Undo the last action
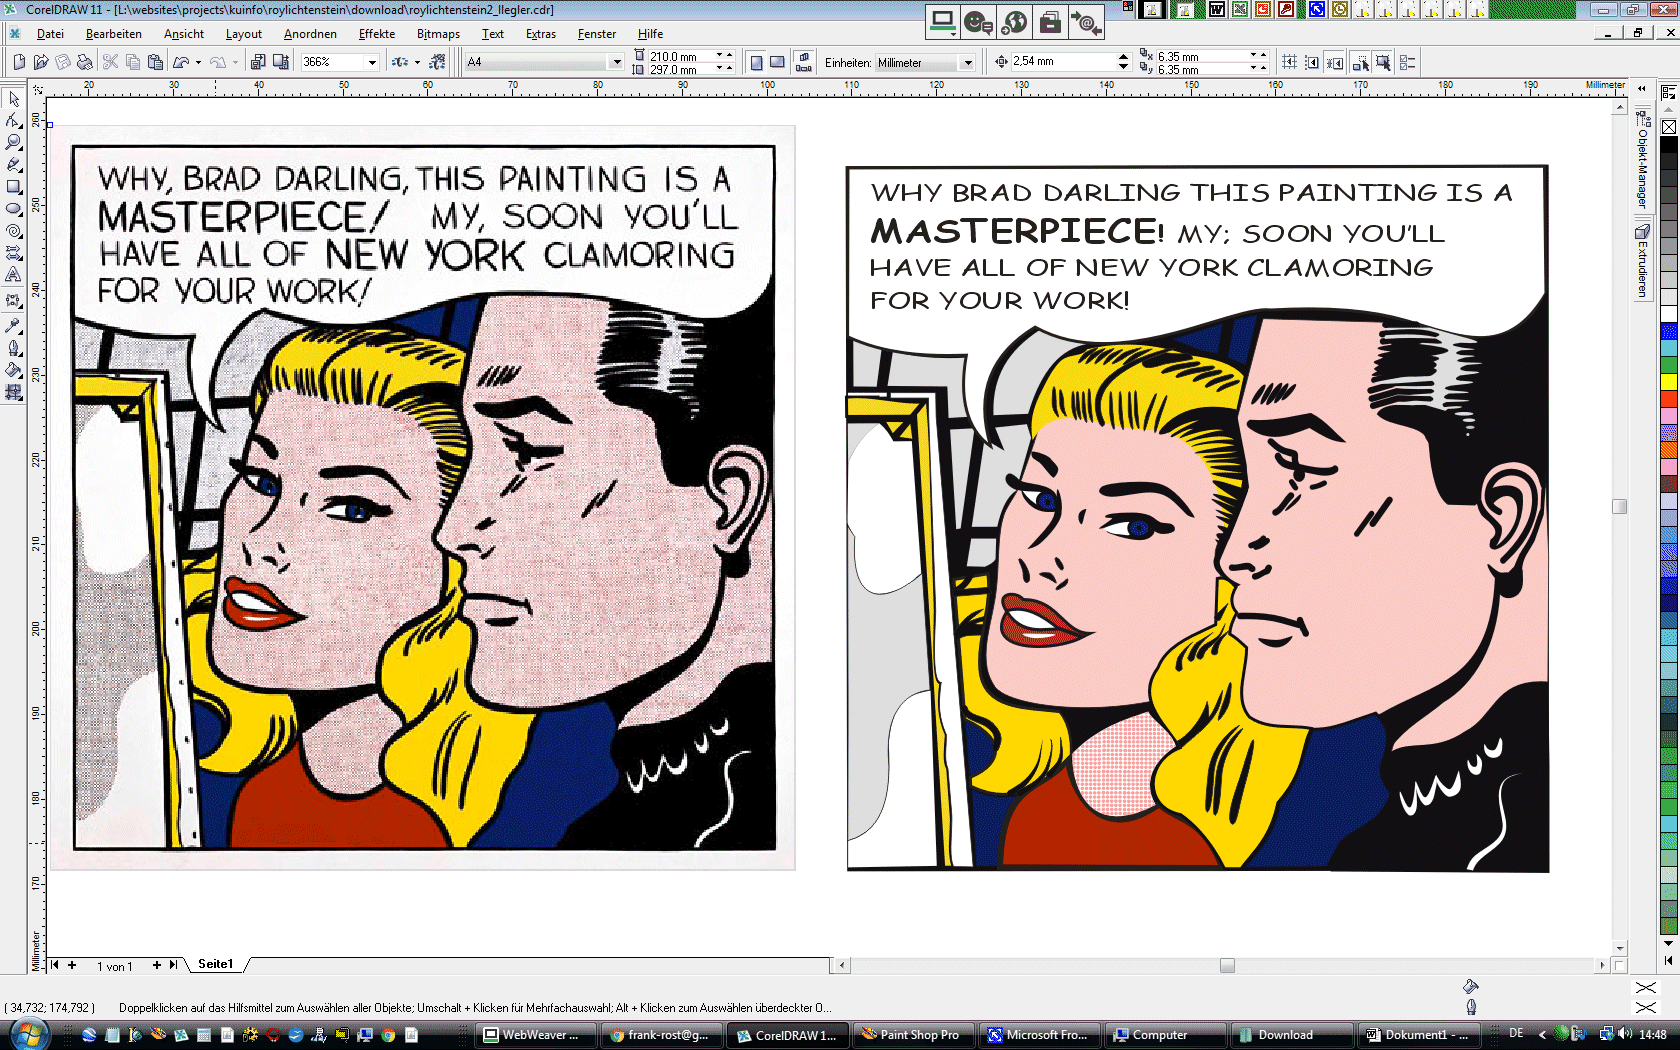The height and width of the screenshot is (1050, 1680). pyautogui.click(x=181, y=62)
